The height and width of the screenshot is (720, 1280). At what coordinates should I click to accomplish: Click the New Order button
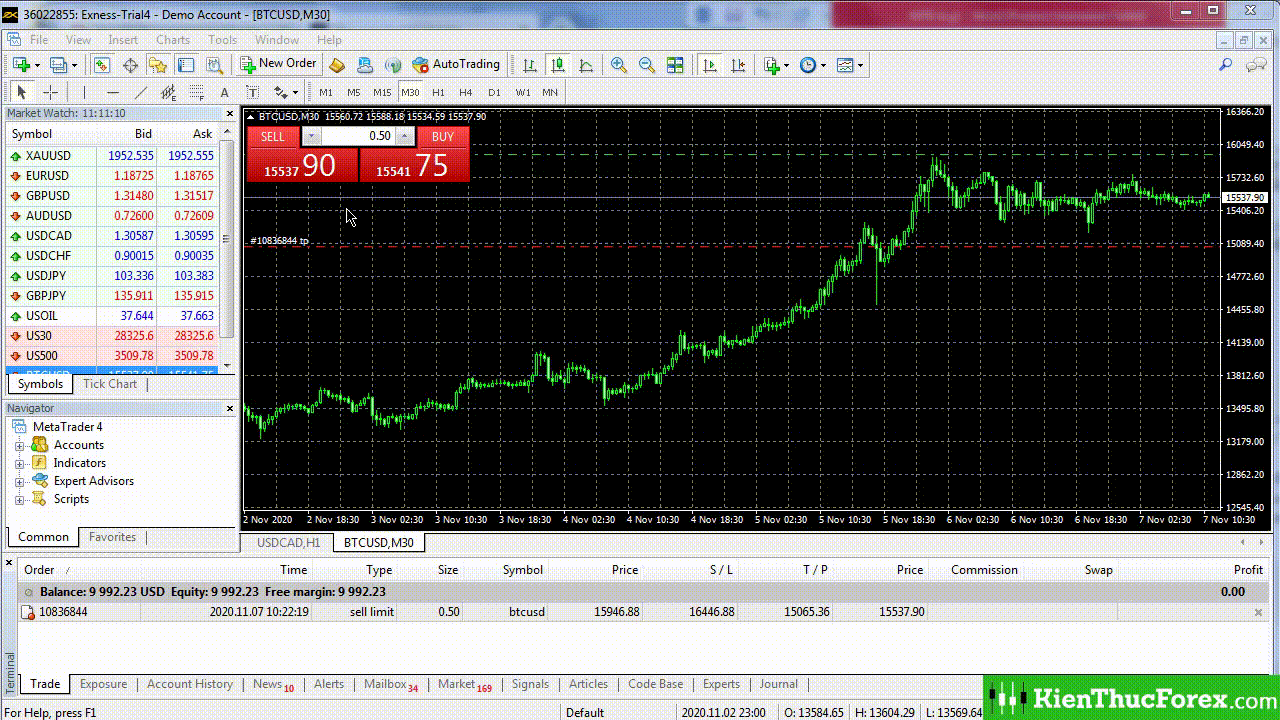coord(278,64)
